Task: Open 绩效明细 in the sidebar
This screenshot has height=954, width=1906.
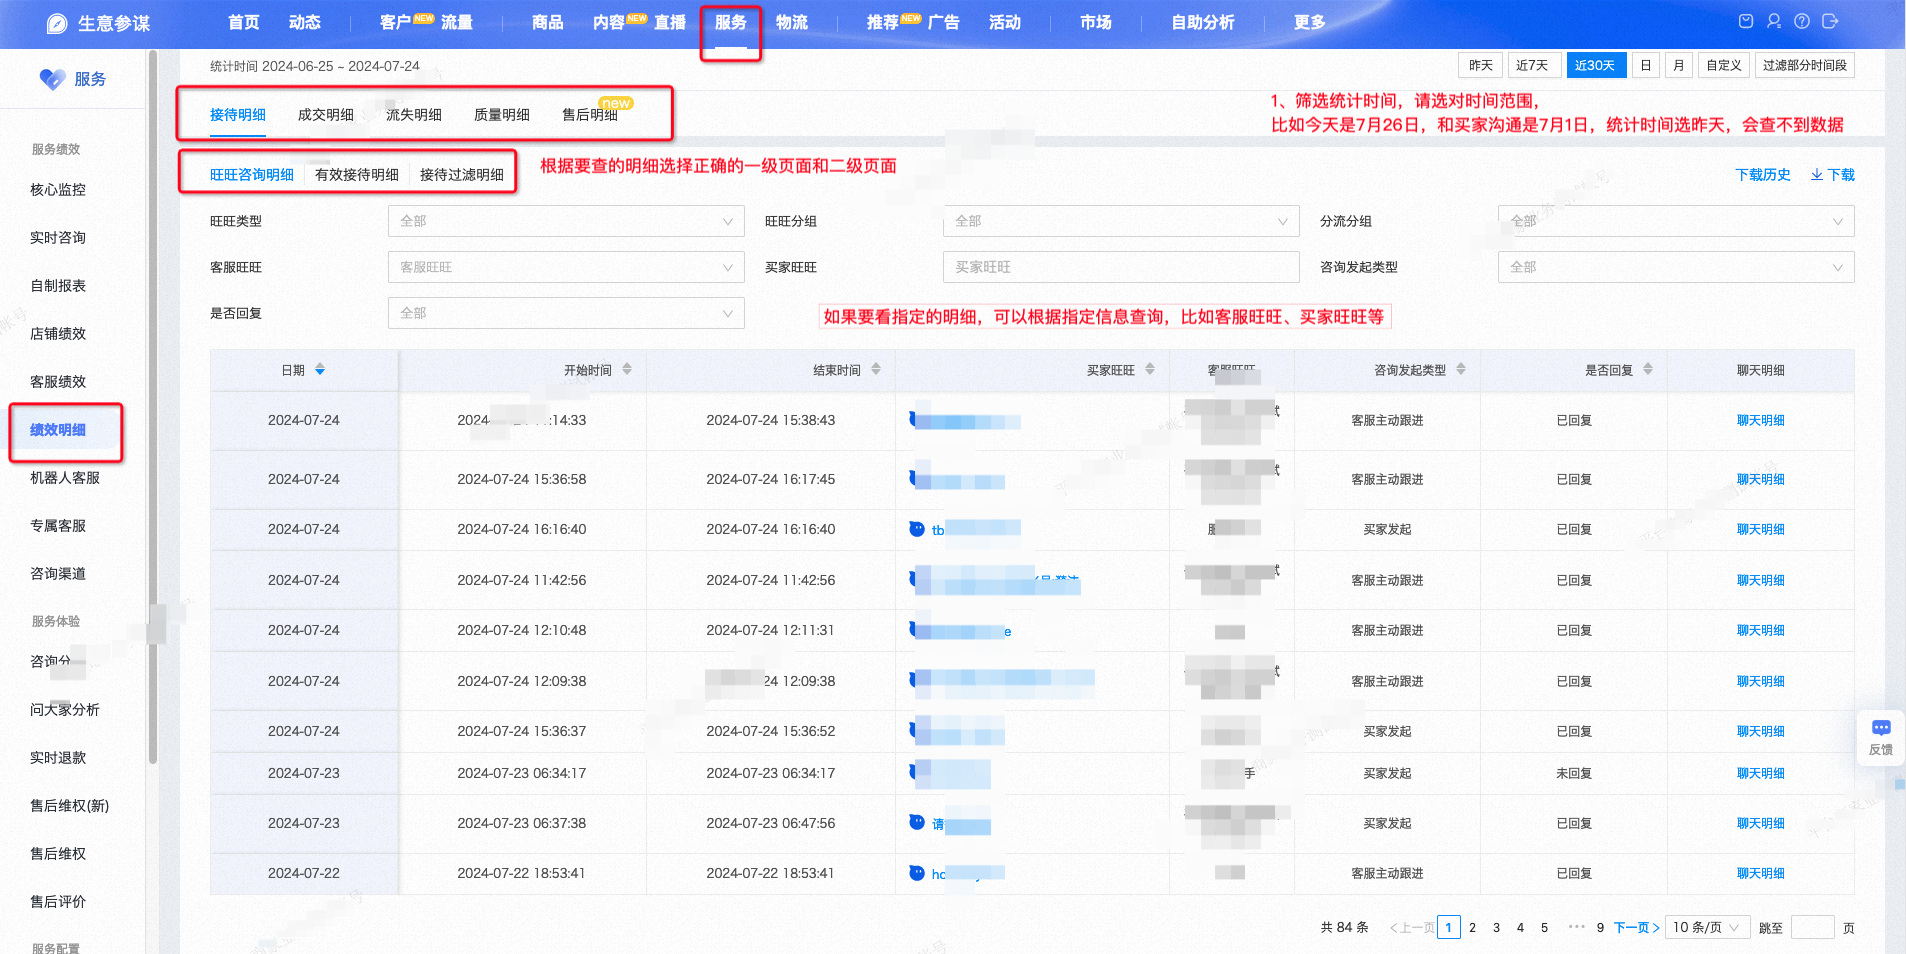Action: coord(58,430)
